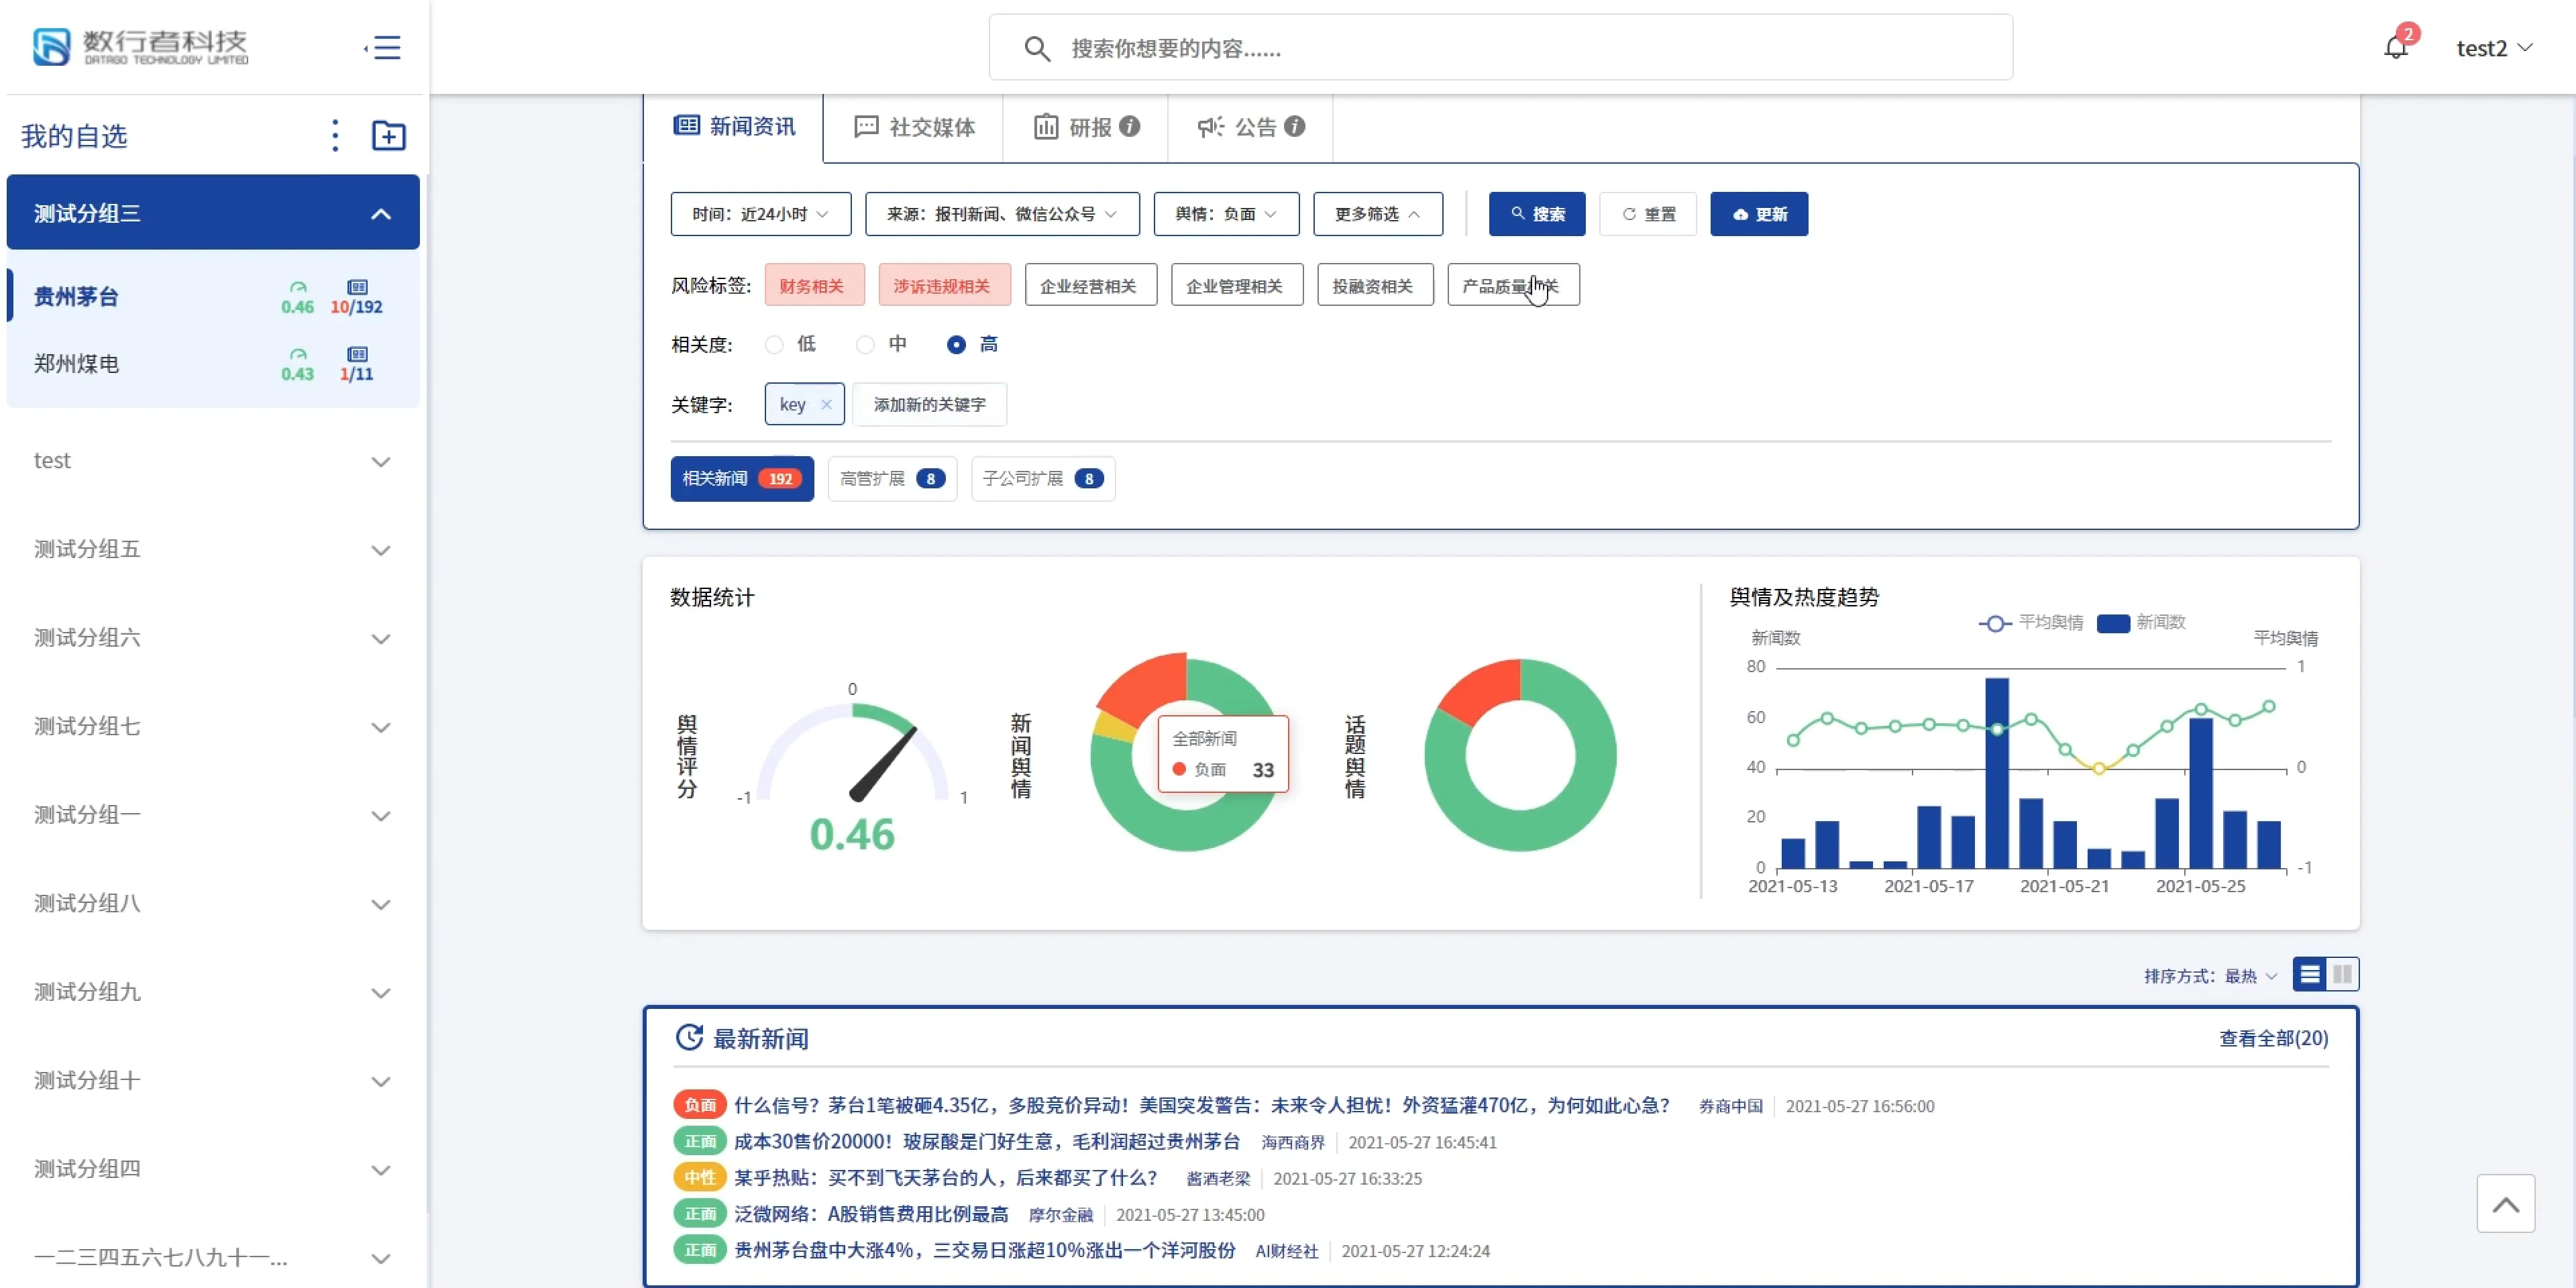
Task: Click the add new group folder icon
Action: (x=389, y=135)
